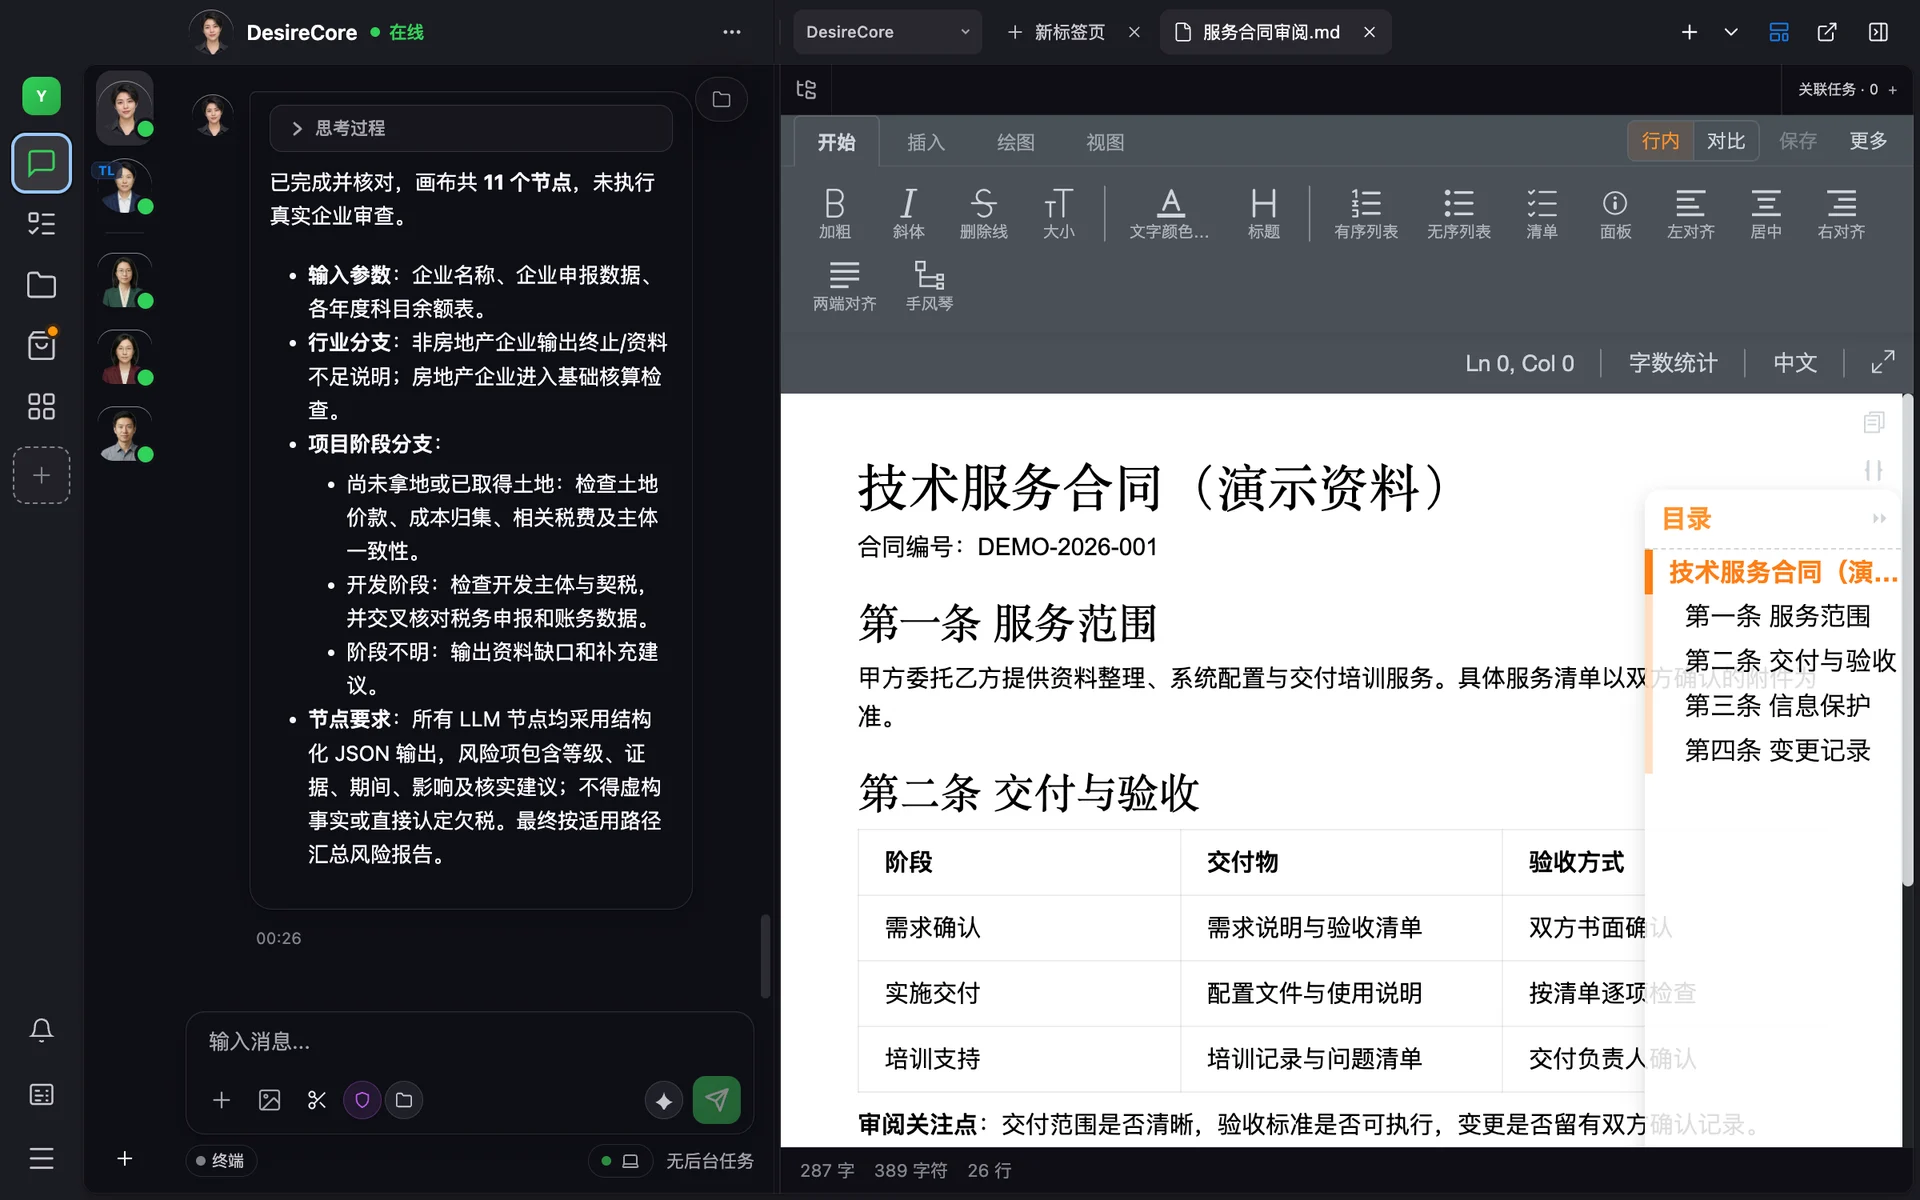
Task: Insert a 面板 info panel
Action: click(x=1615, y=214)
